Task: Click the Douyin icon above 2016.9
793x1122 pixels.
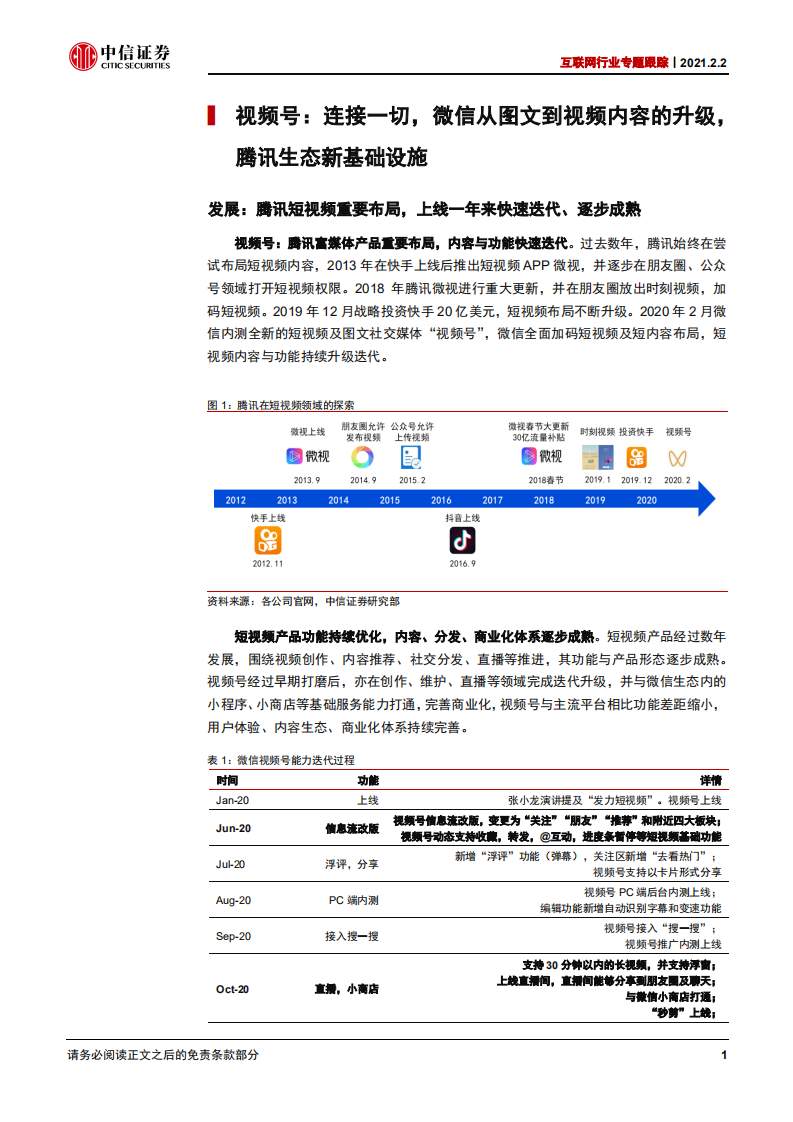Action: point(462,540)
